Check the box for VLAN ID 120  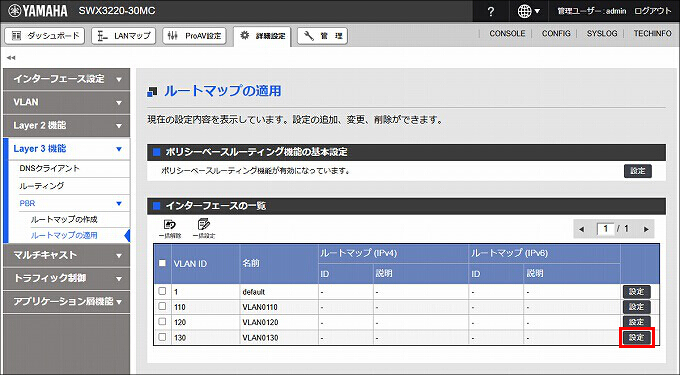click(x=162, y=322)
